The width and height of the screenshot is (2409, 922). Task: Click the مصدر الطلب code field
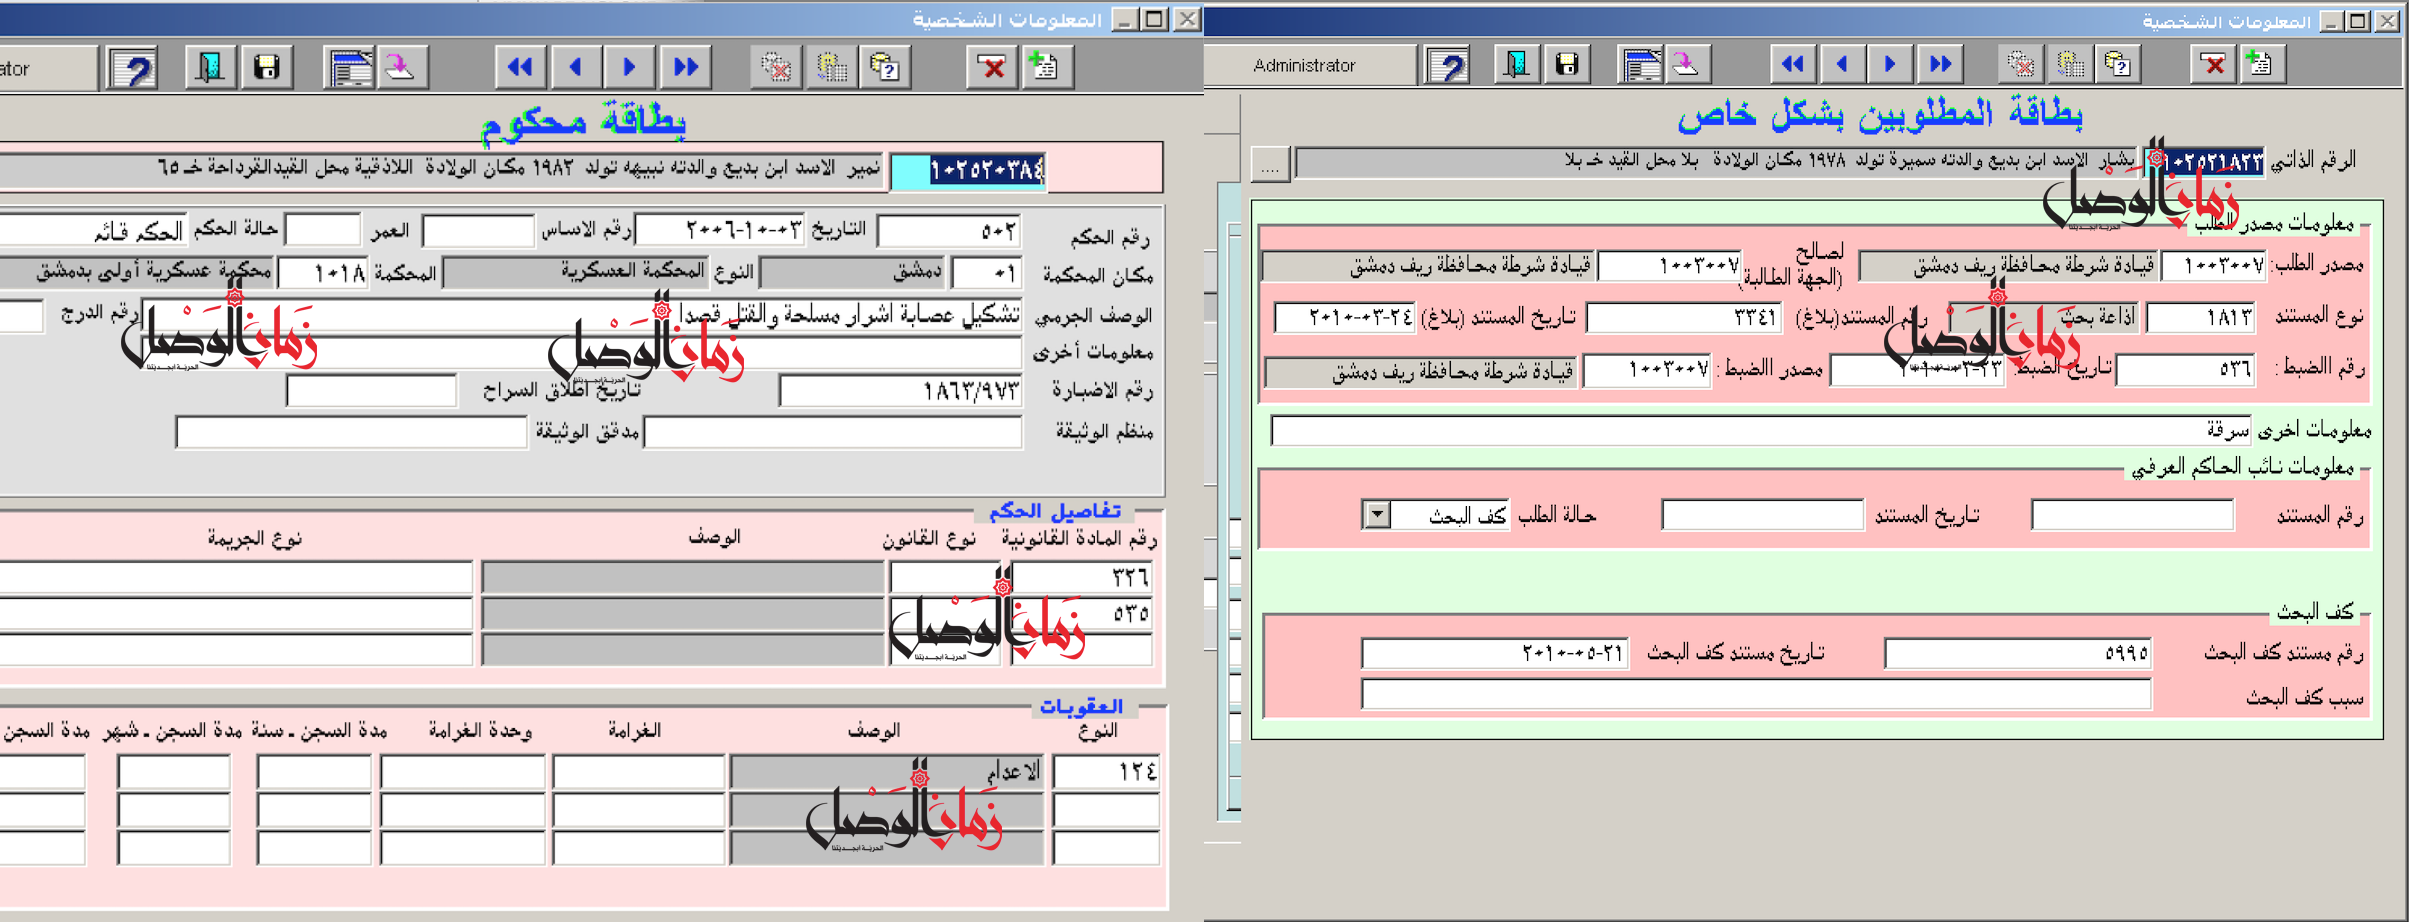click(x=2213, y=266)
